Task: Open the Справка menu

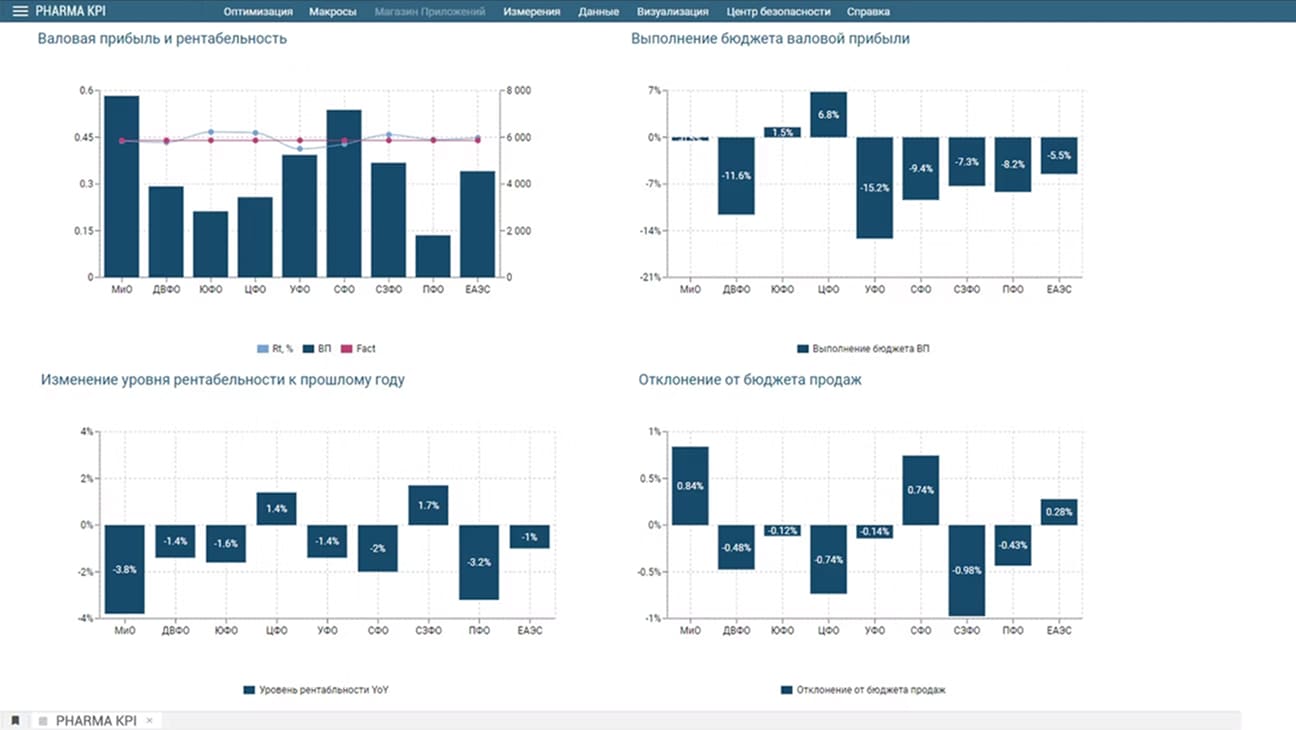Action: (x=868, y=12)
